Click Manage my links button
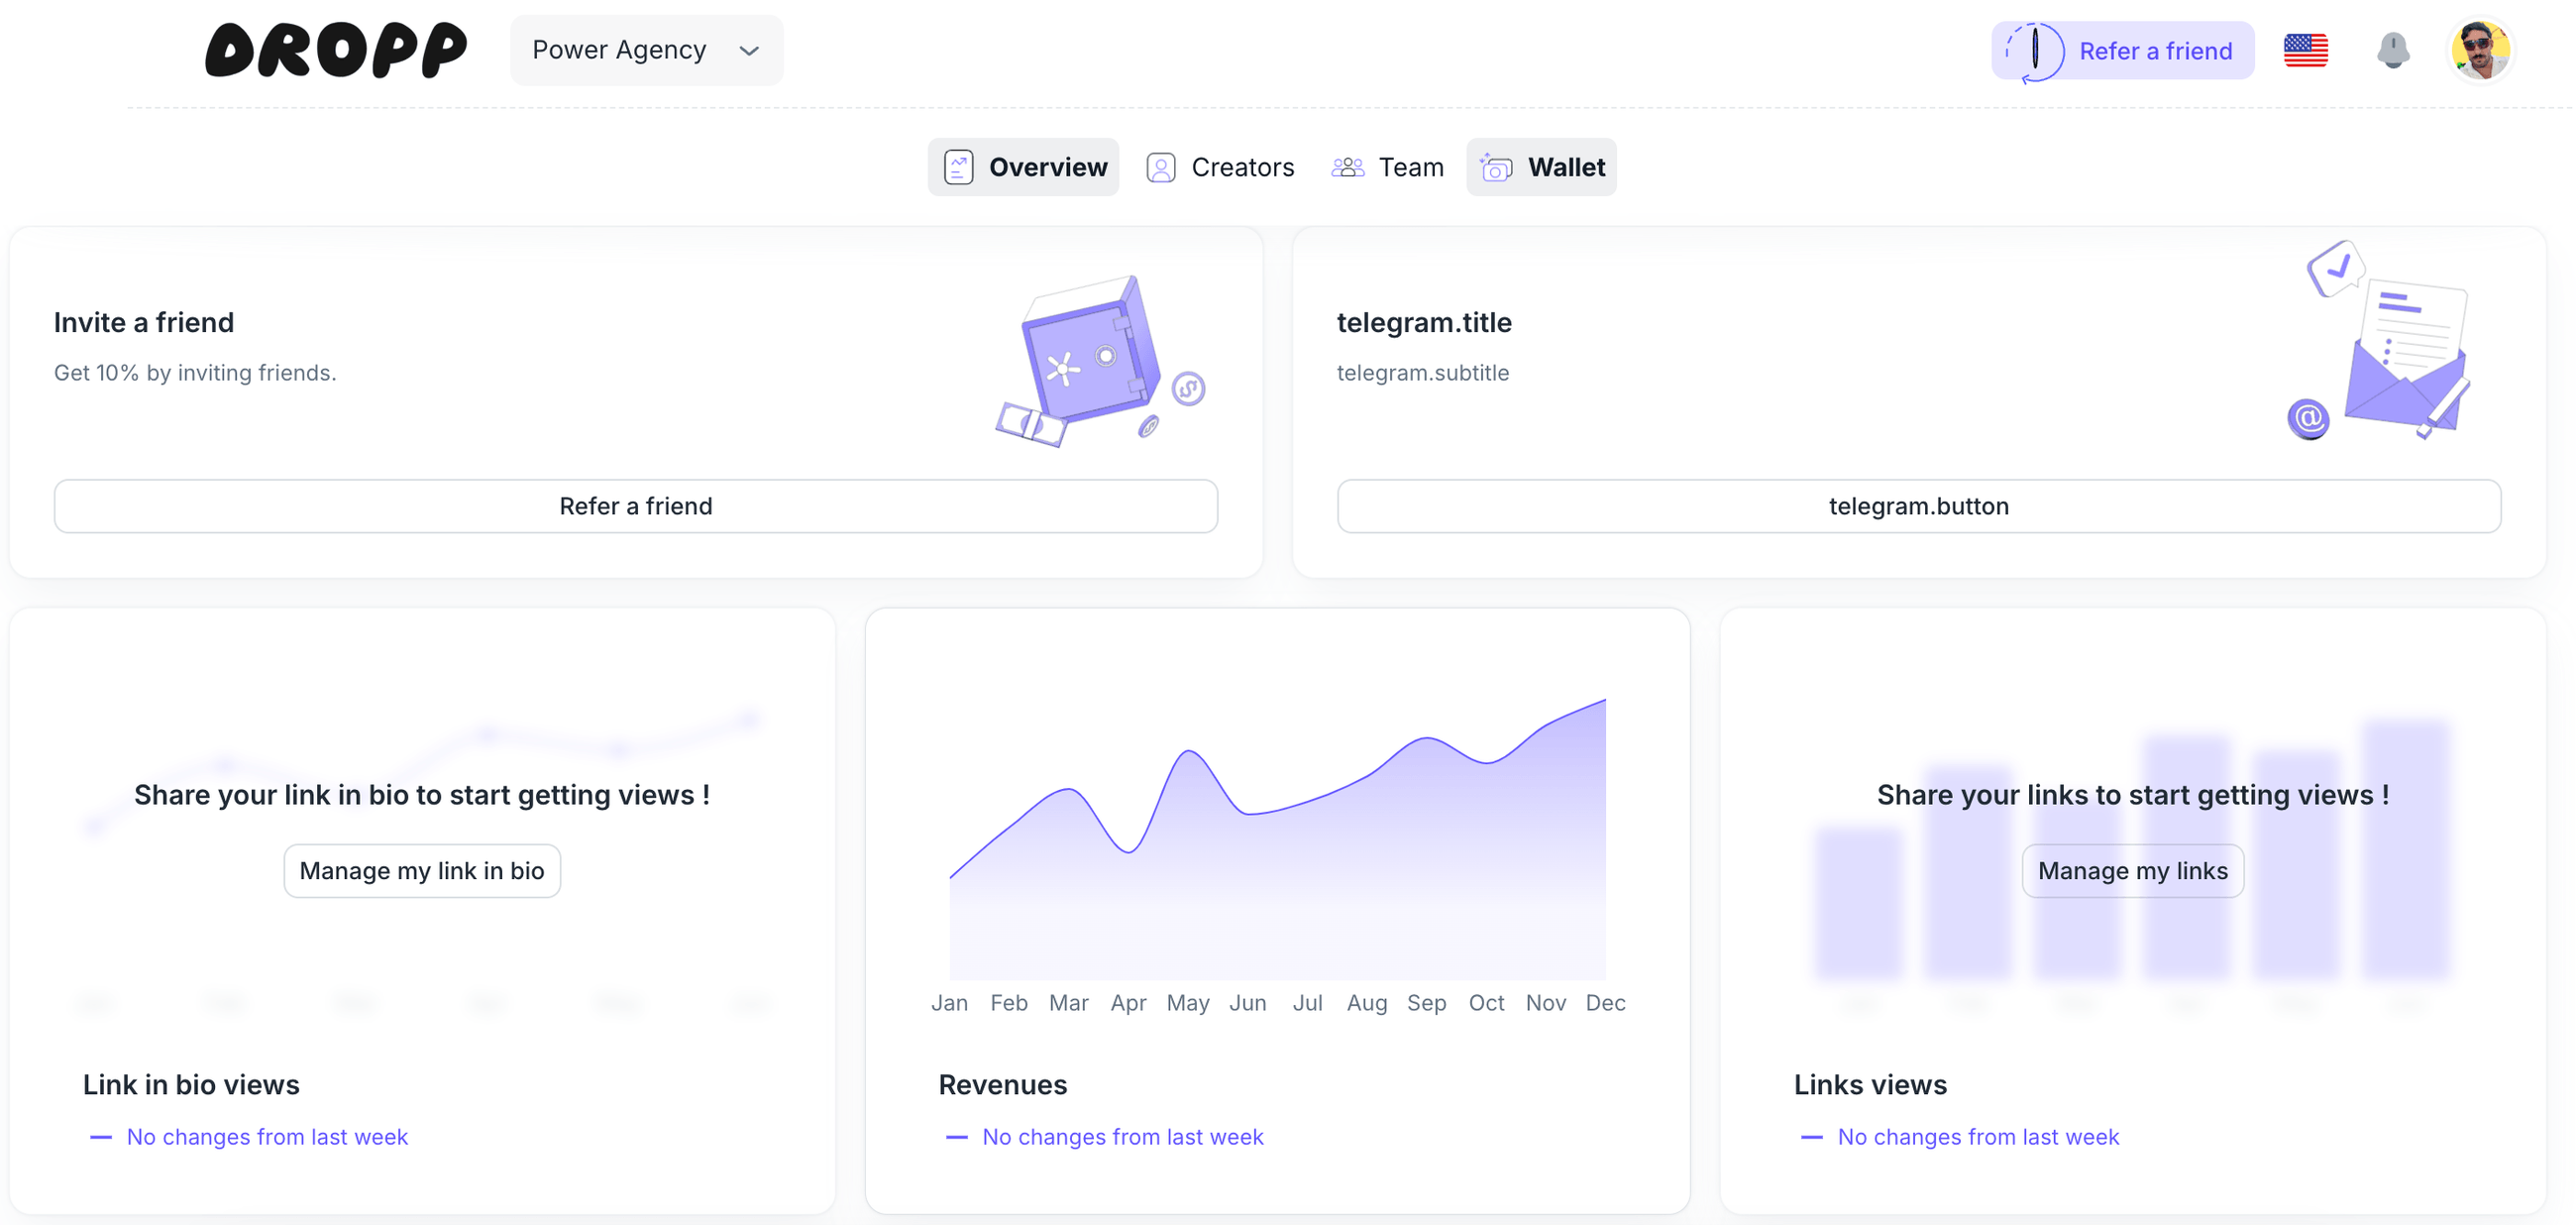This screenshot has height=1225, width=2576. pos(2132,871)
